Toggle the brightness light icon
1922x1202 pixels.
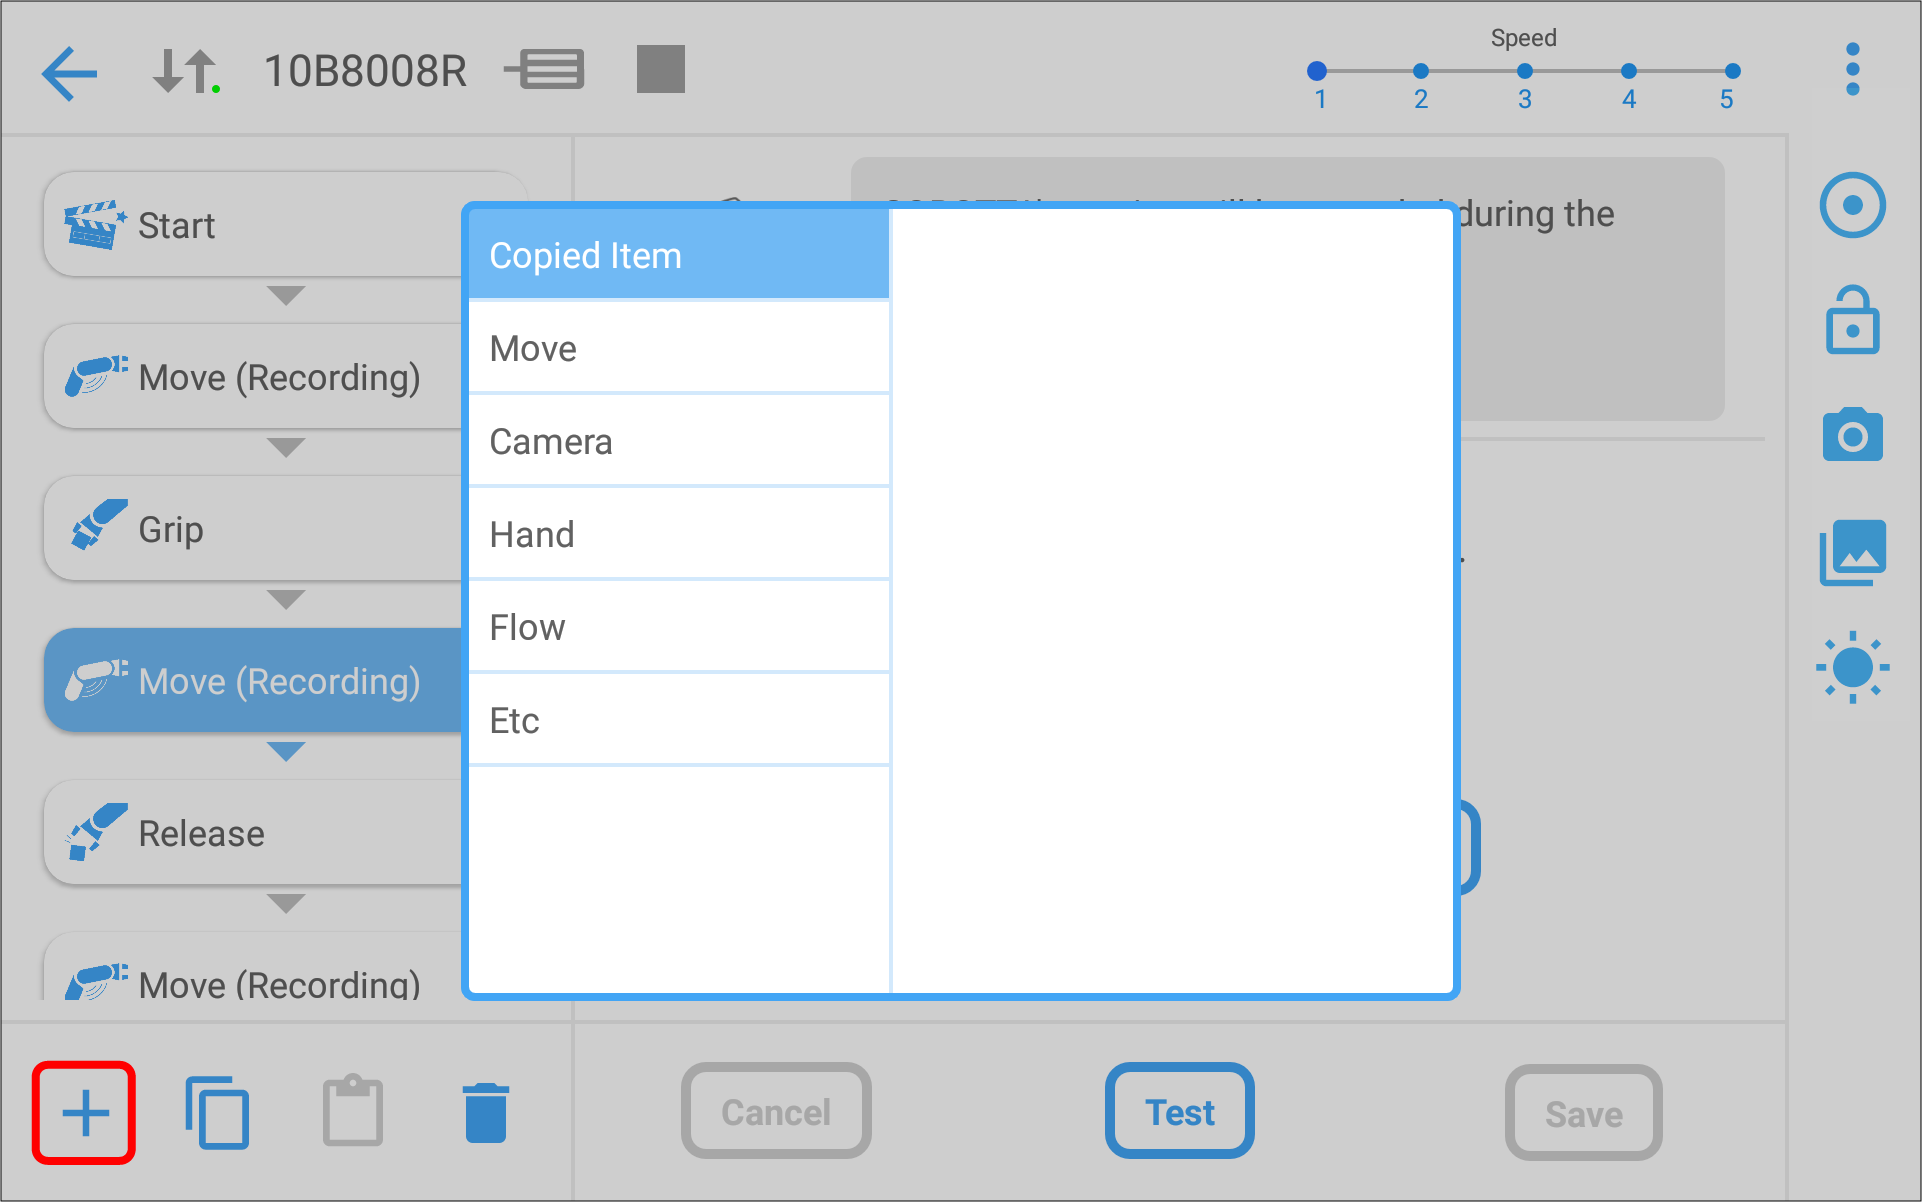tap(1852, 667)
